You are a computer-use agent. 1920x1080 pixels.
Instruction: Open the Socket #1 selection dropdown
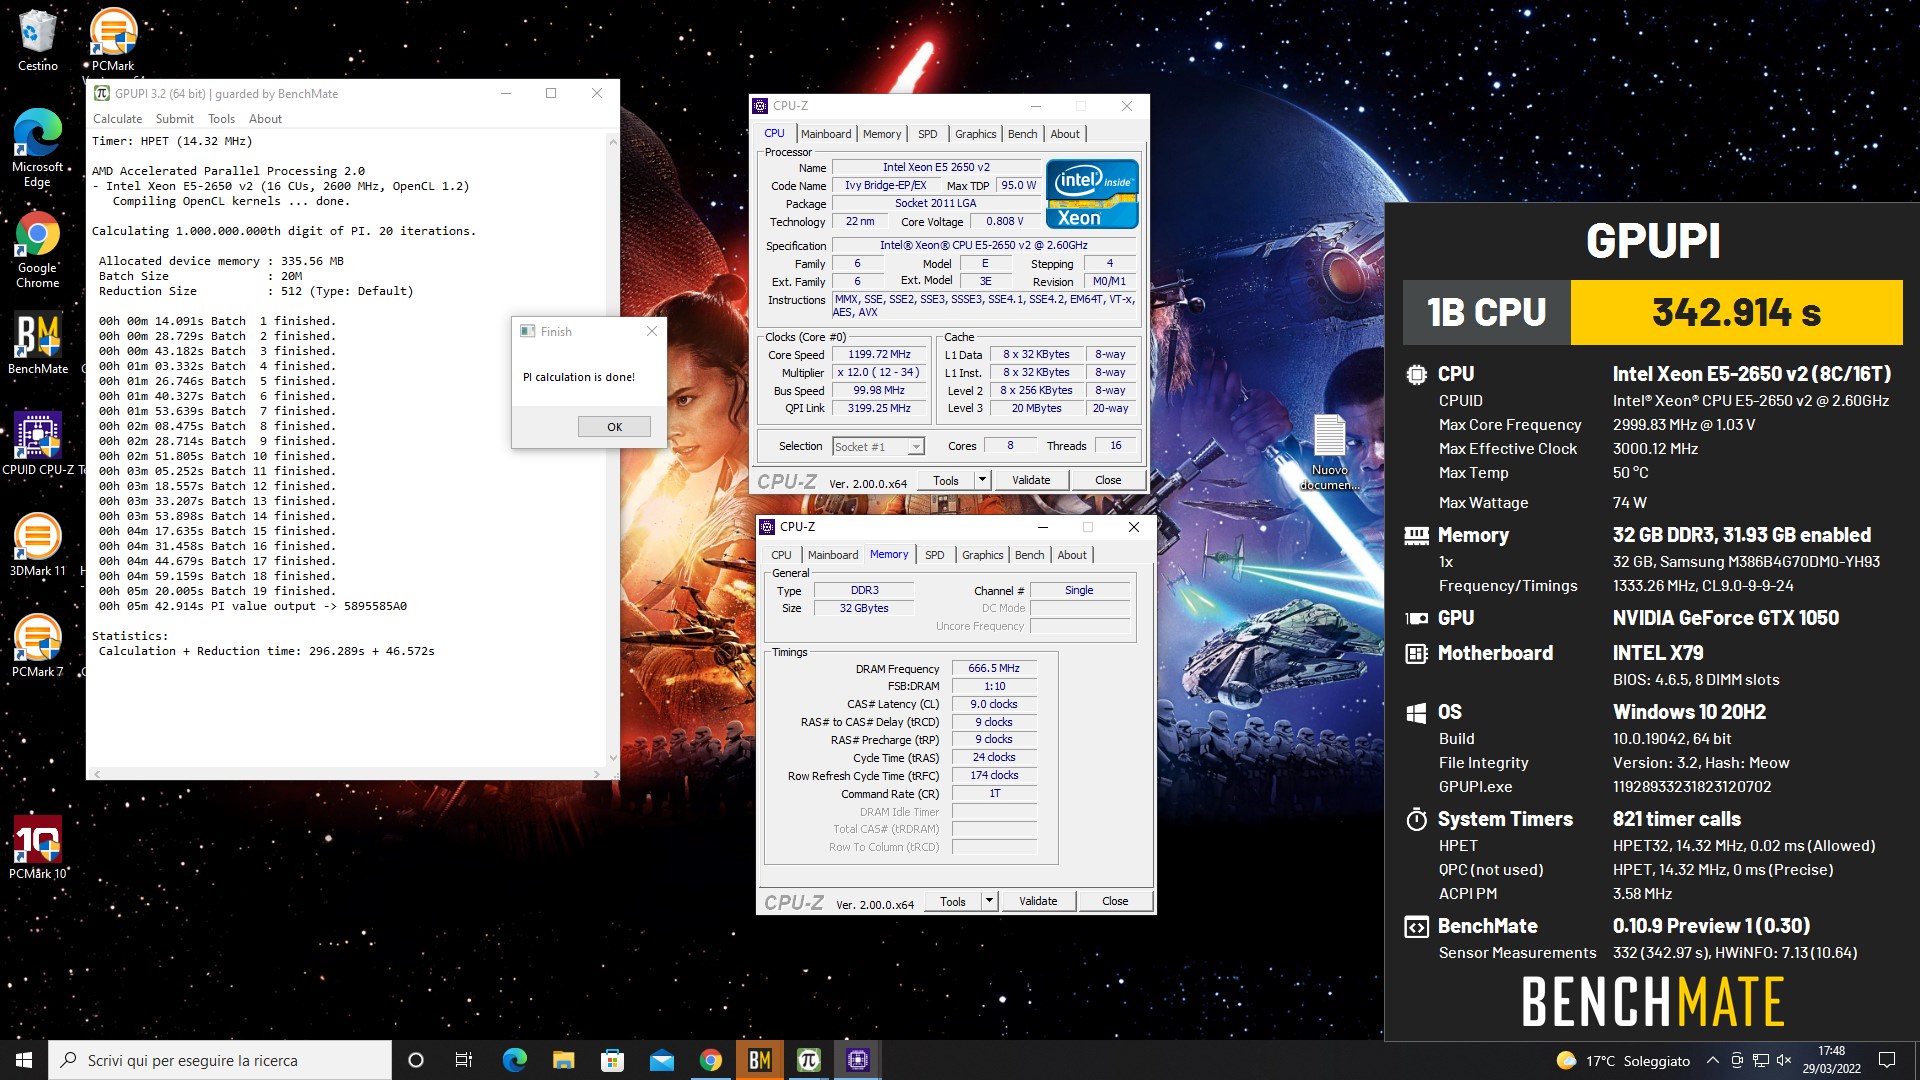(x=878, y=447)
